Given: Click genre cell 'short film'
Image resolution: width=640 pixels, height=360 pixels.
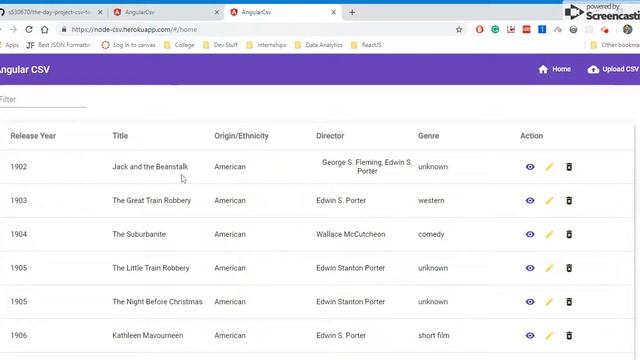Looking at the screenshot, I should tap(433, 336).
